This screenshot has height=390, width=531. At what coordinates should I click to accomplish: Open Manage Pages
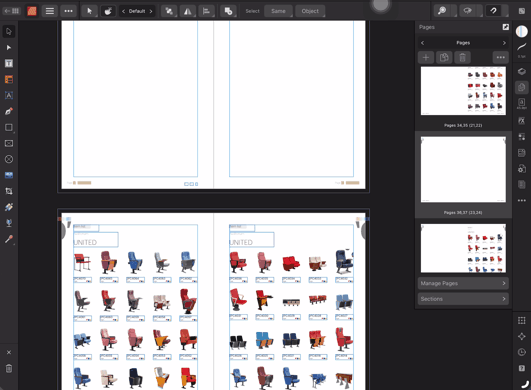[x=463, y=283]
